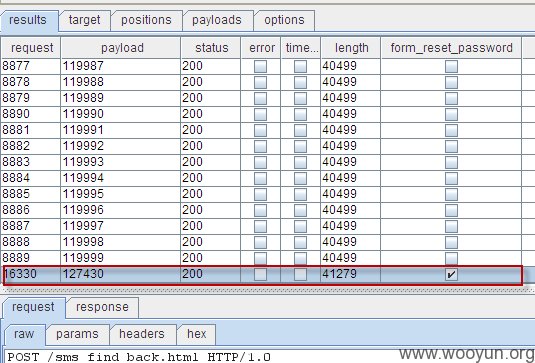
Task: Switch to the response tab
Action: (102, 307)
